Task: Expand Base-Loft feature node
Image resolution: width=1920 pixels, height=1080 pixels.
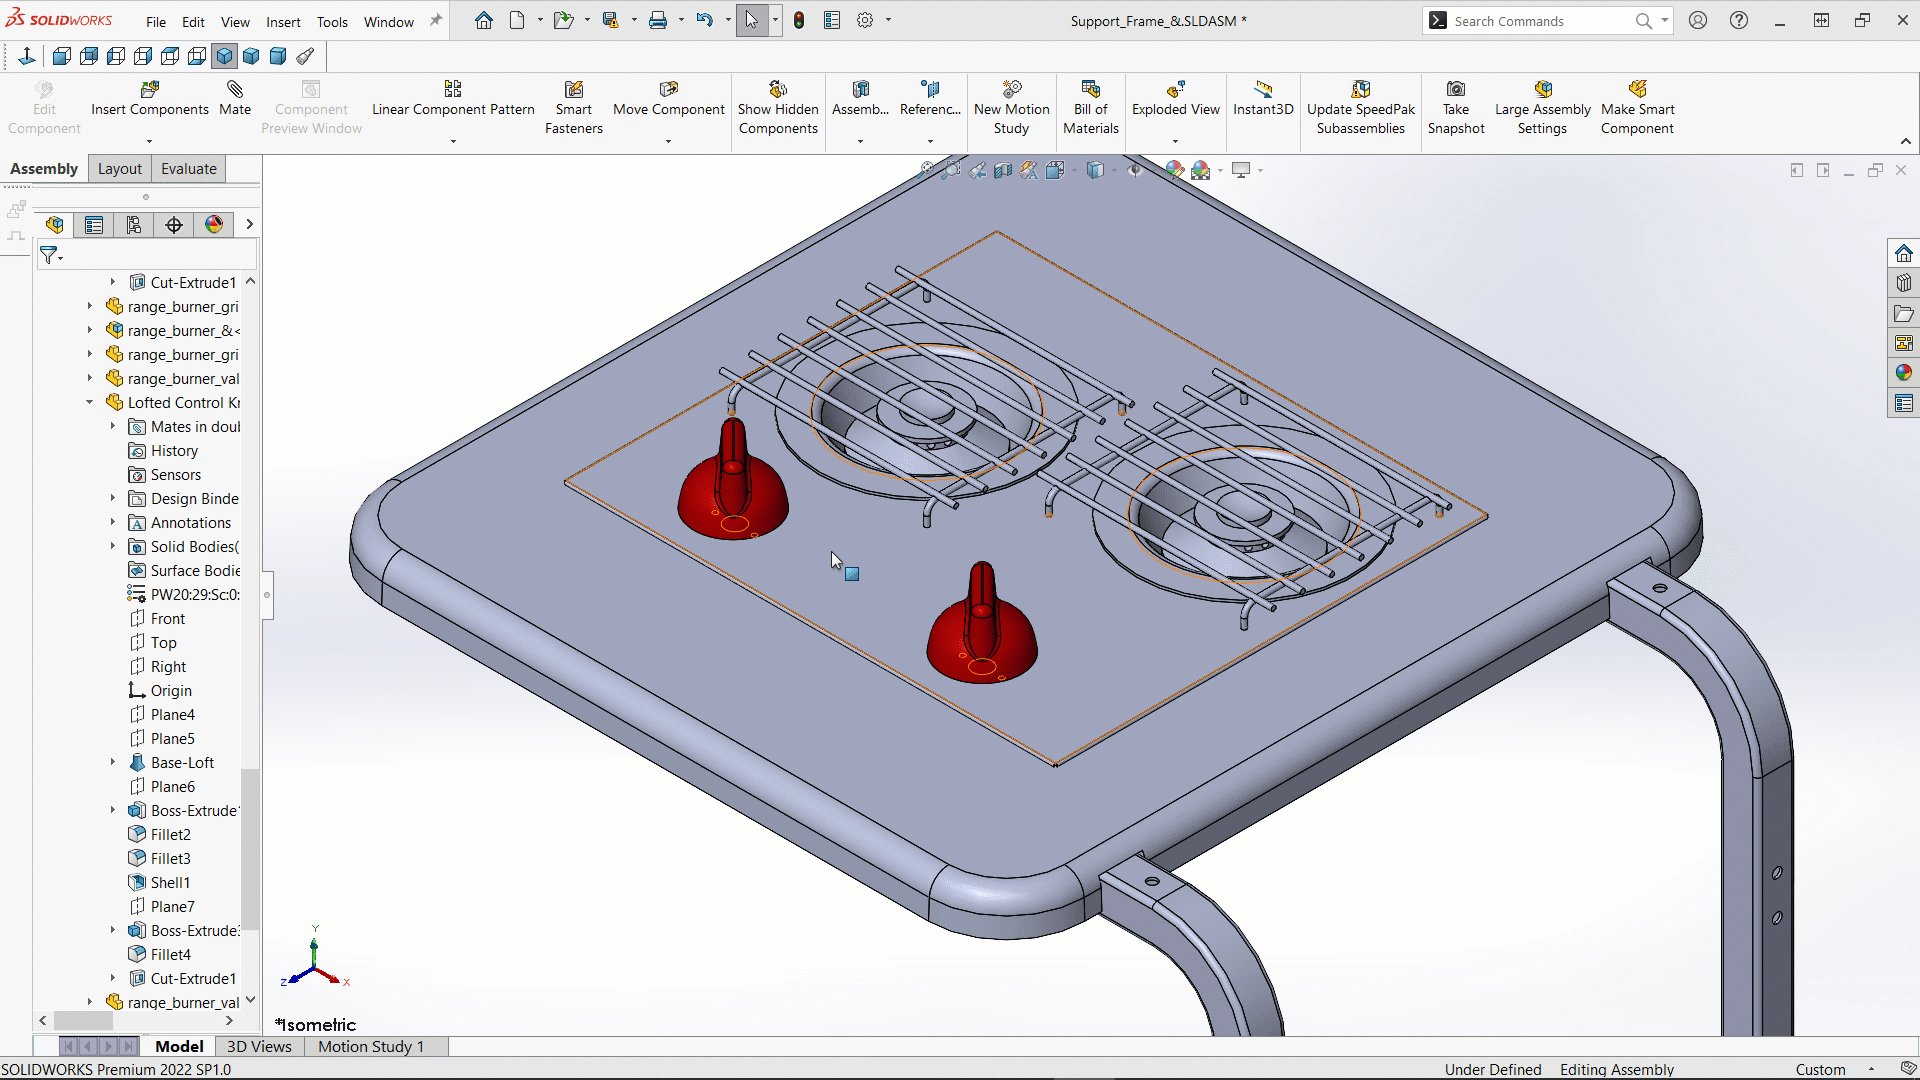Action: 113,762
